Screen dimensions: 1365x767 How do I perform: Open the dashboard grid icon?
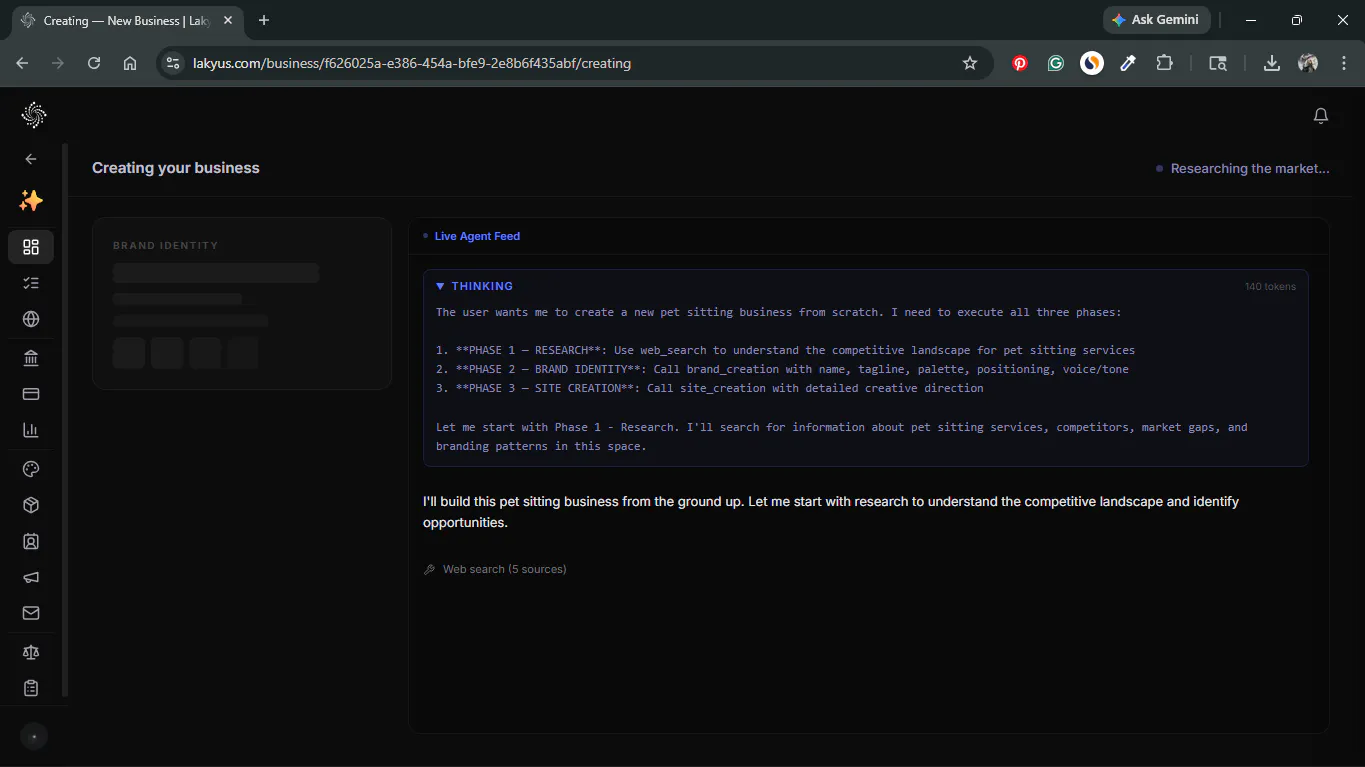(31, 247)
